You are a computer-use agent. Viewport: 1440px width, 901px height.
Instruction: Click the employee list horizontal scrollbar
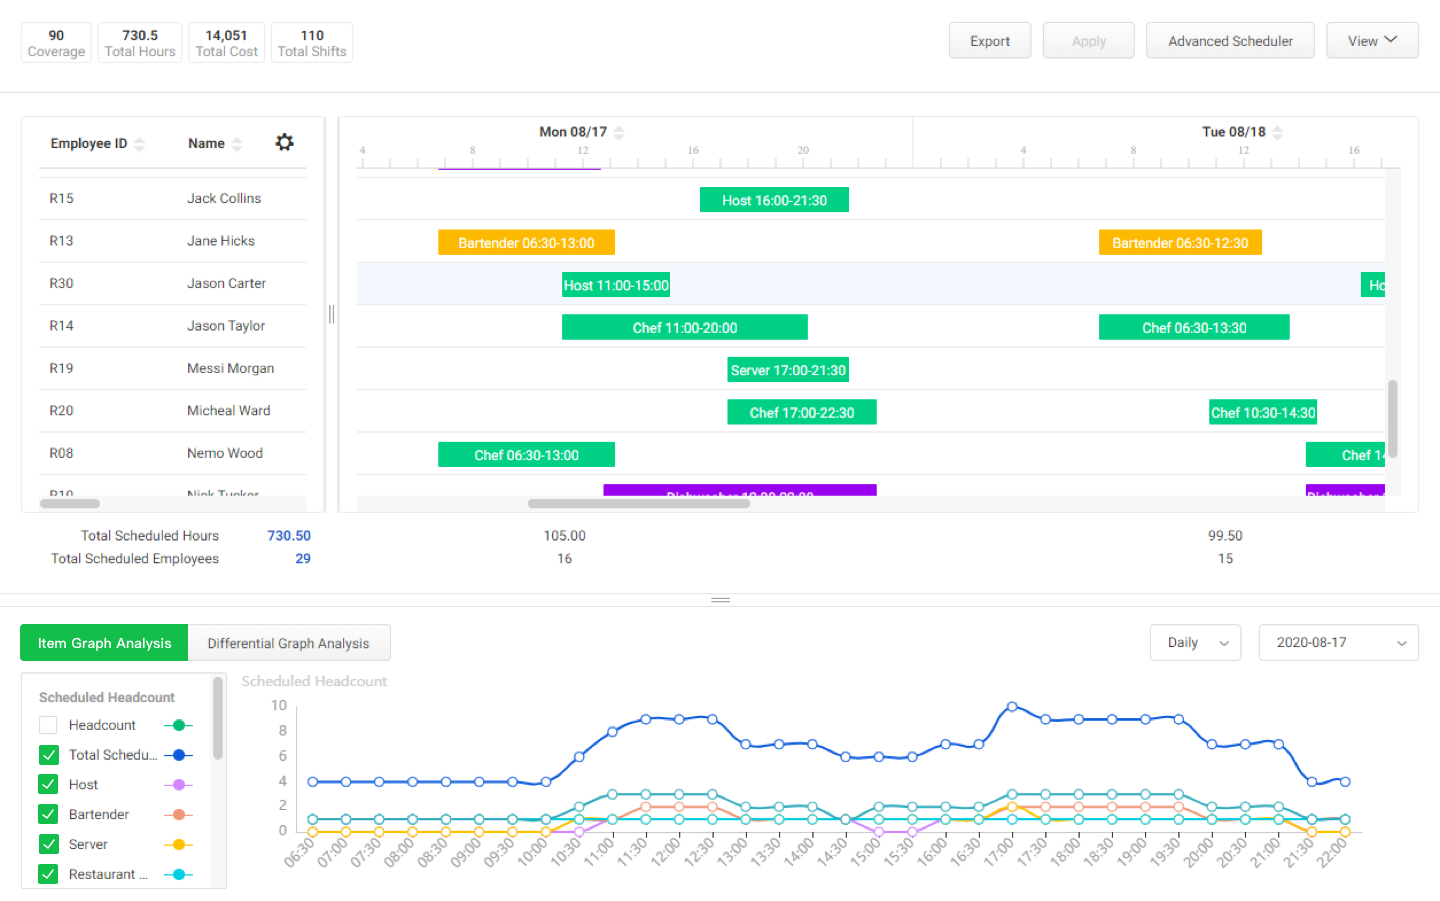tap(70, 503)
